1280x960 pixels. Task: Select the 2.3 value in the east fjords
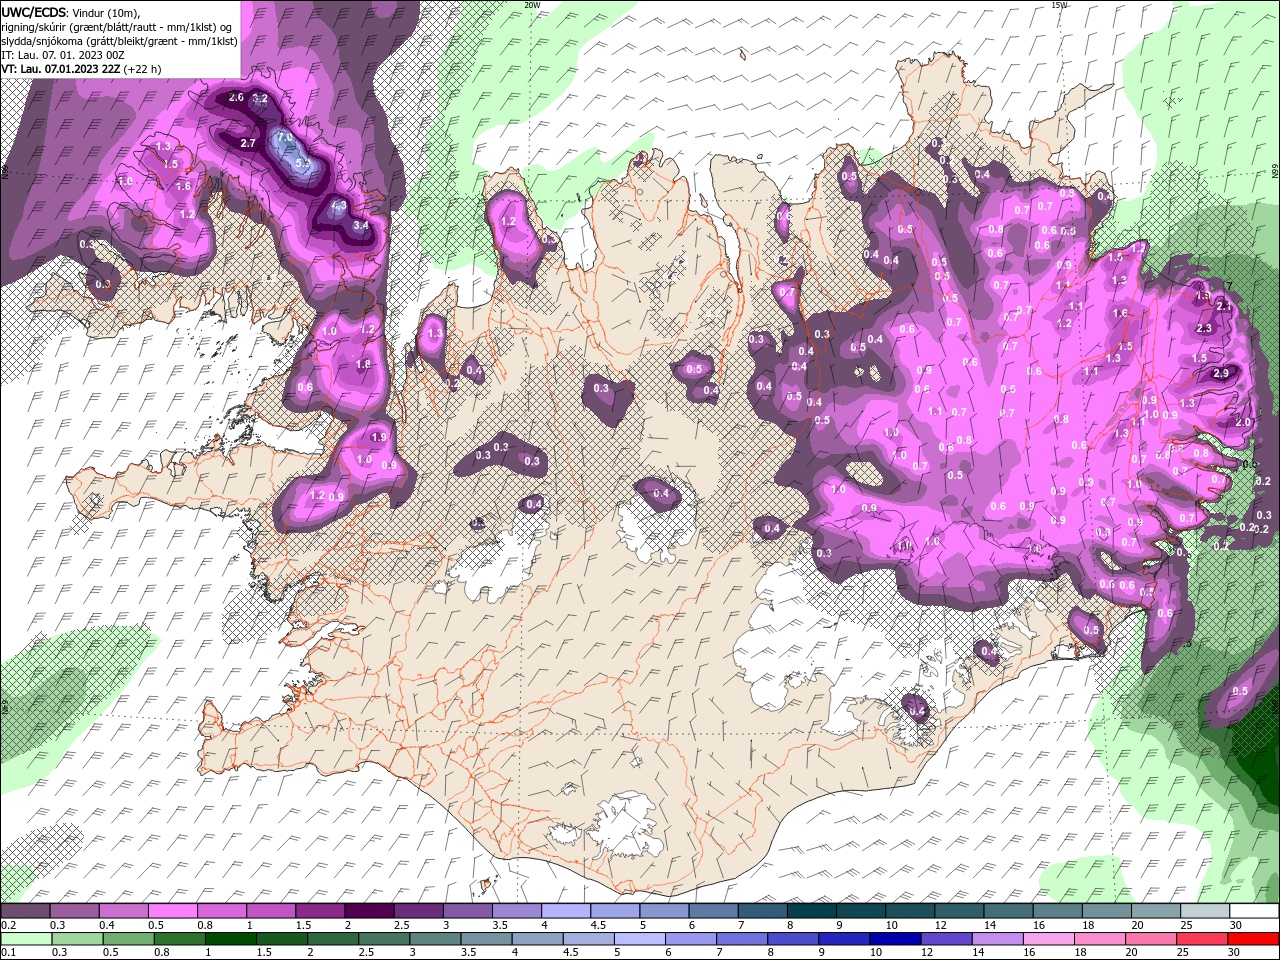point(1204,329)
